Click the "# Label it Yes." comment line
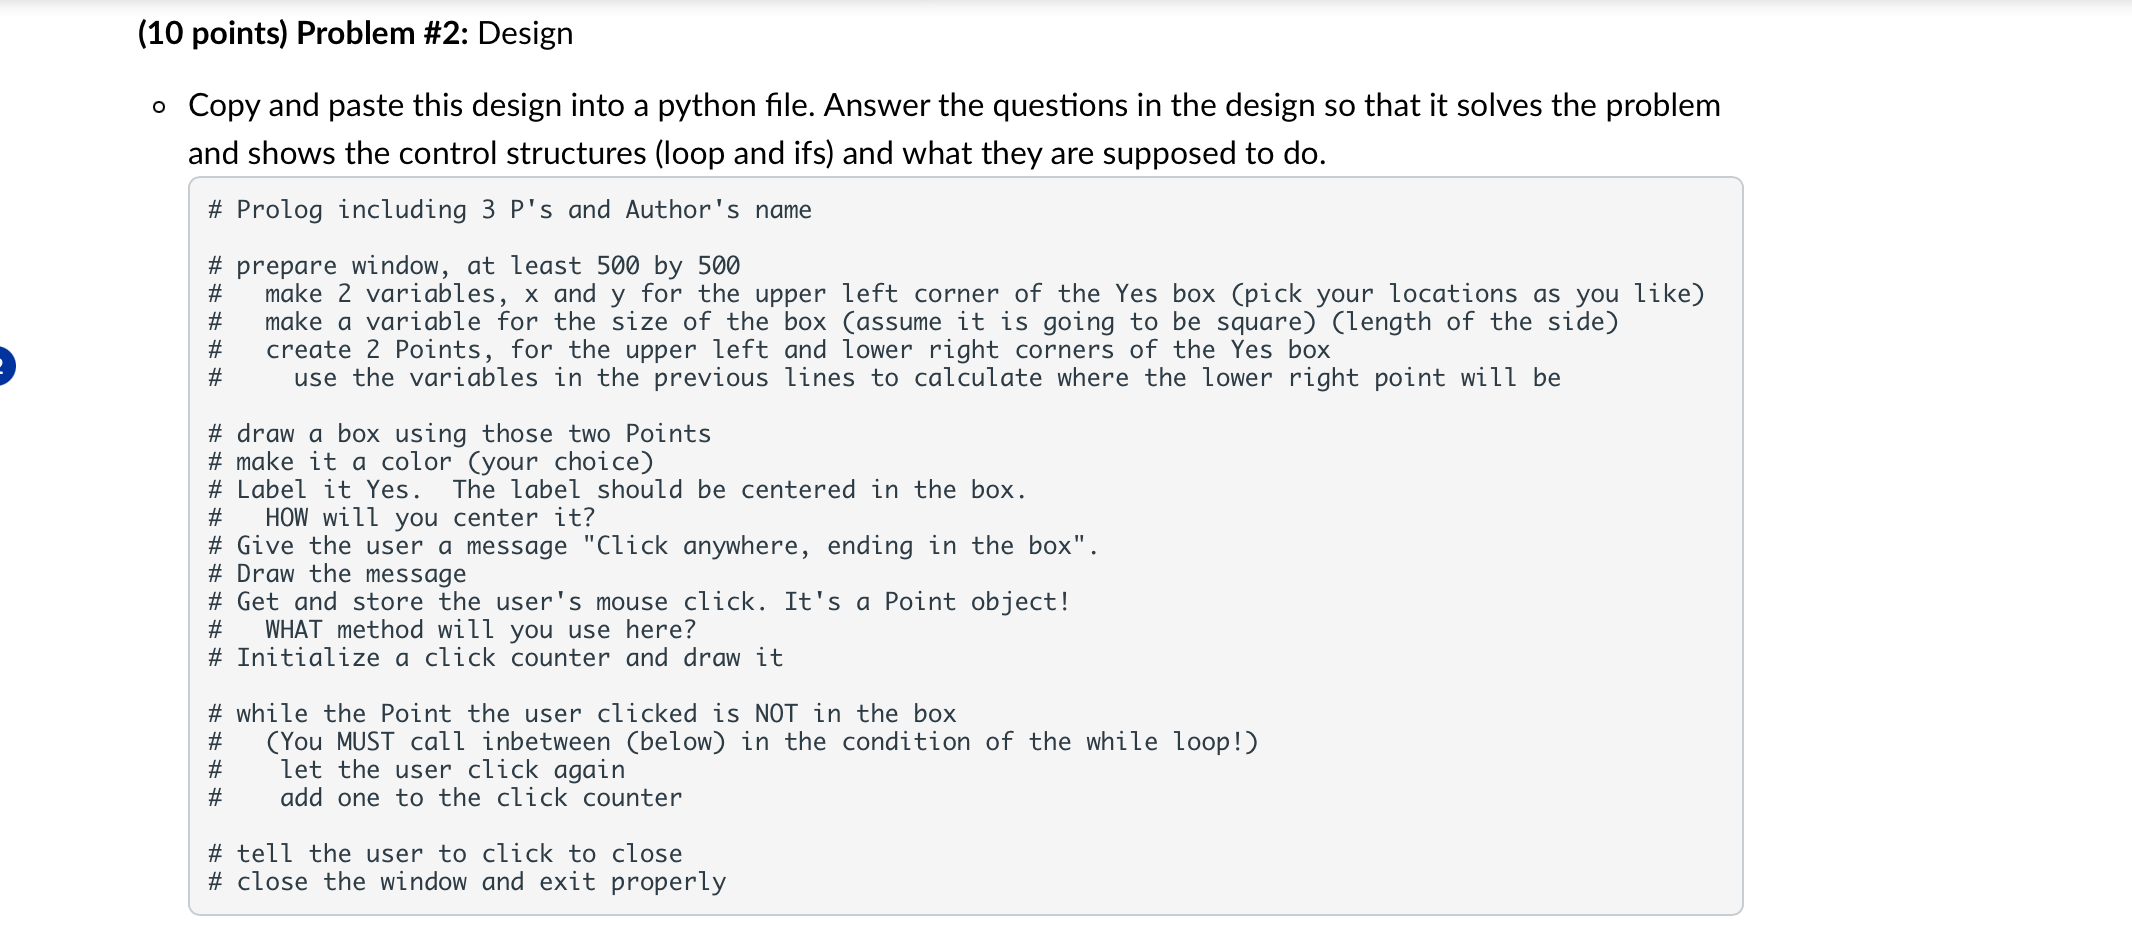The image size is (2132, 934). pyautogui.click(x=616, y=490)
